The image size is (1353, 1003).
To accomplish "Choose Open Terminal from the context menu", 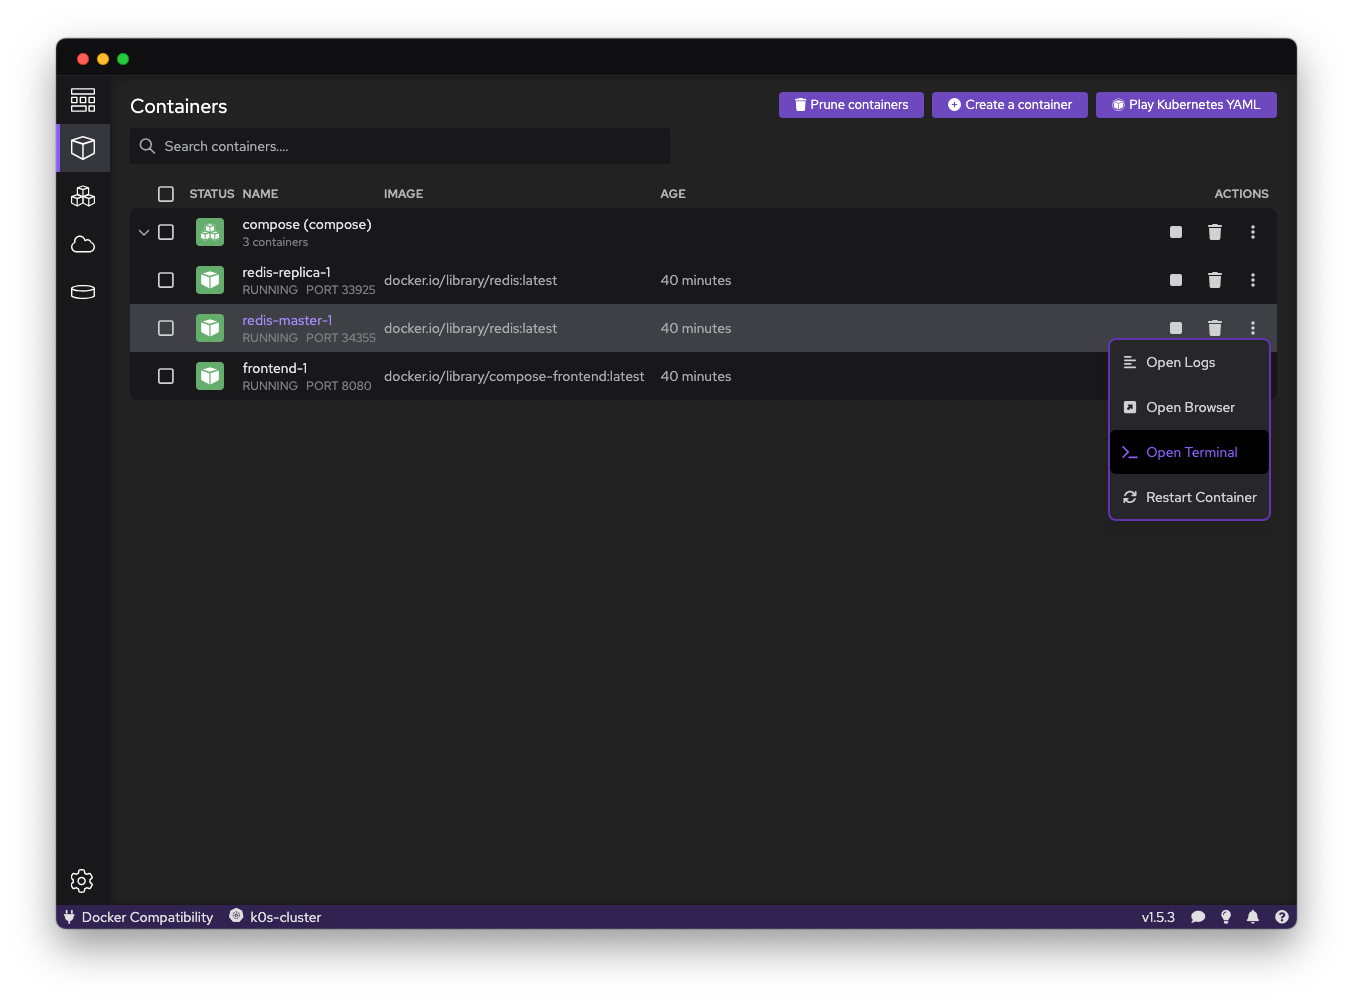I will tap(1189, 452).
